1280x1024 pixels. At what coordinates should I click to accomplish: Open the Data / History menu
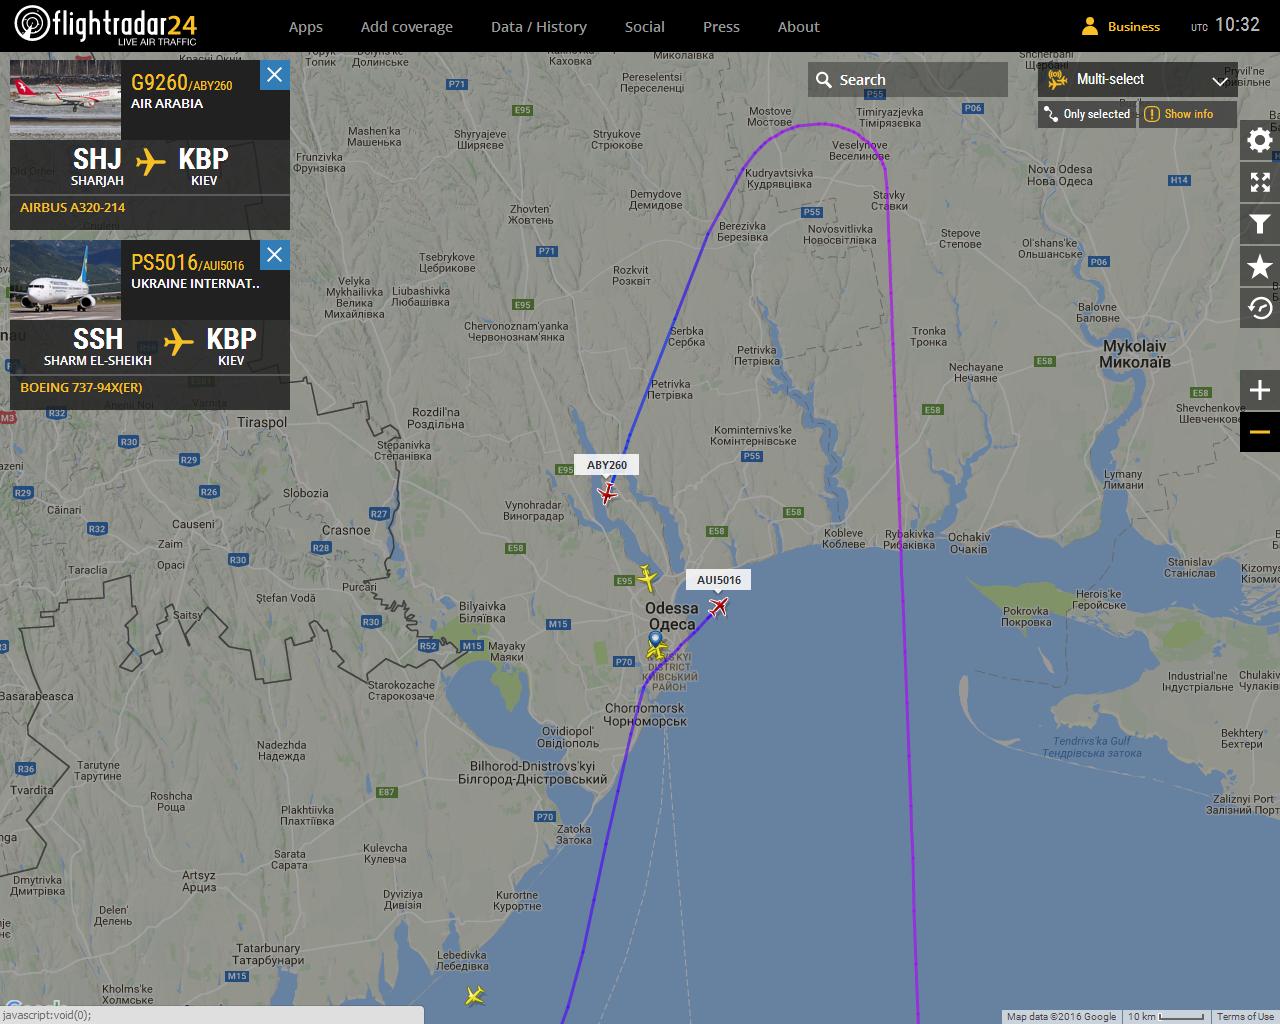[539, 27]
